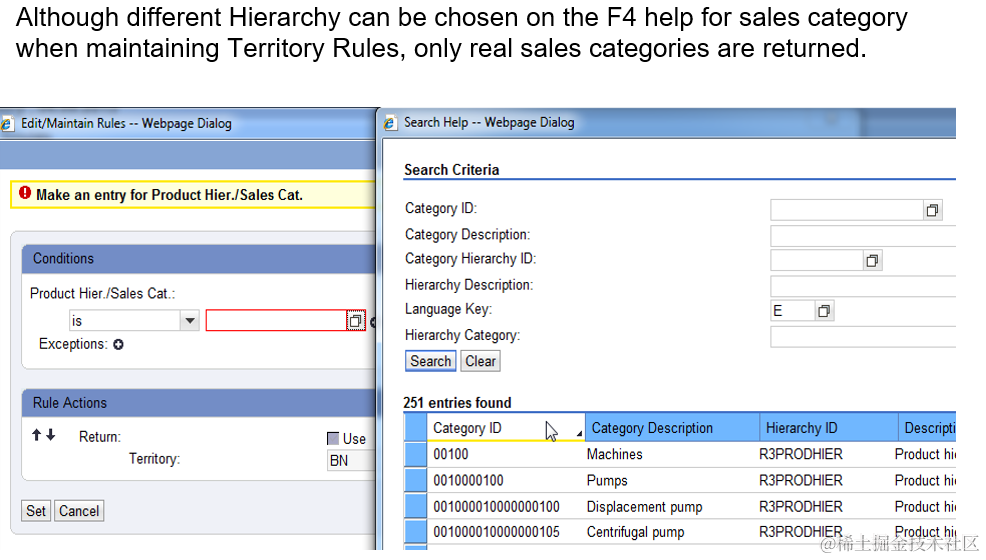Open value help for Language Key field
This screenshot has height=560, width=986.
pyautogui.click(x=824, y=311)
